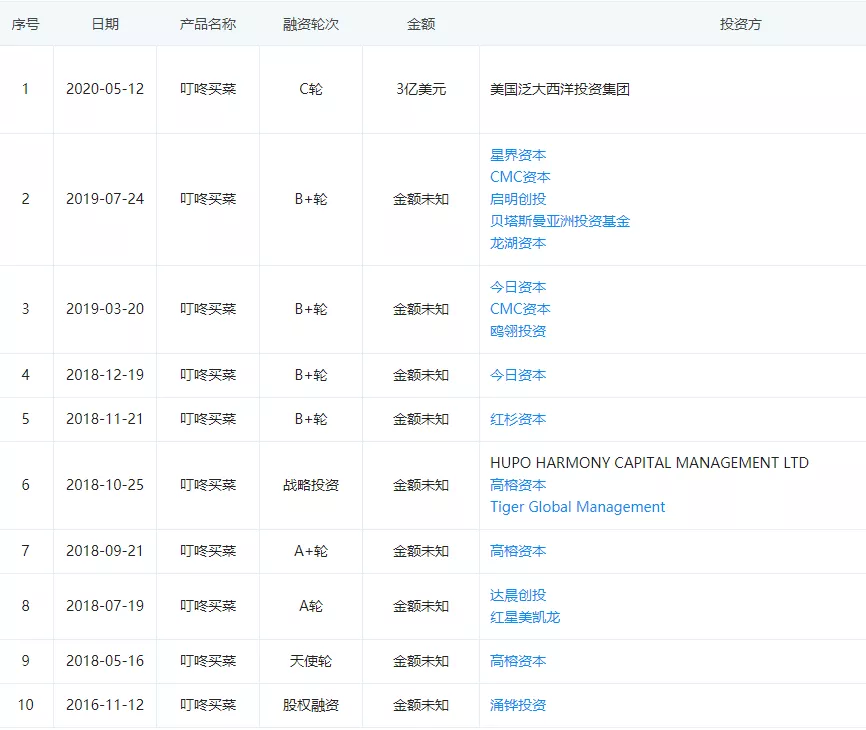
Task: Click the A+轮 round cell
Action: [310, 551]
